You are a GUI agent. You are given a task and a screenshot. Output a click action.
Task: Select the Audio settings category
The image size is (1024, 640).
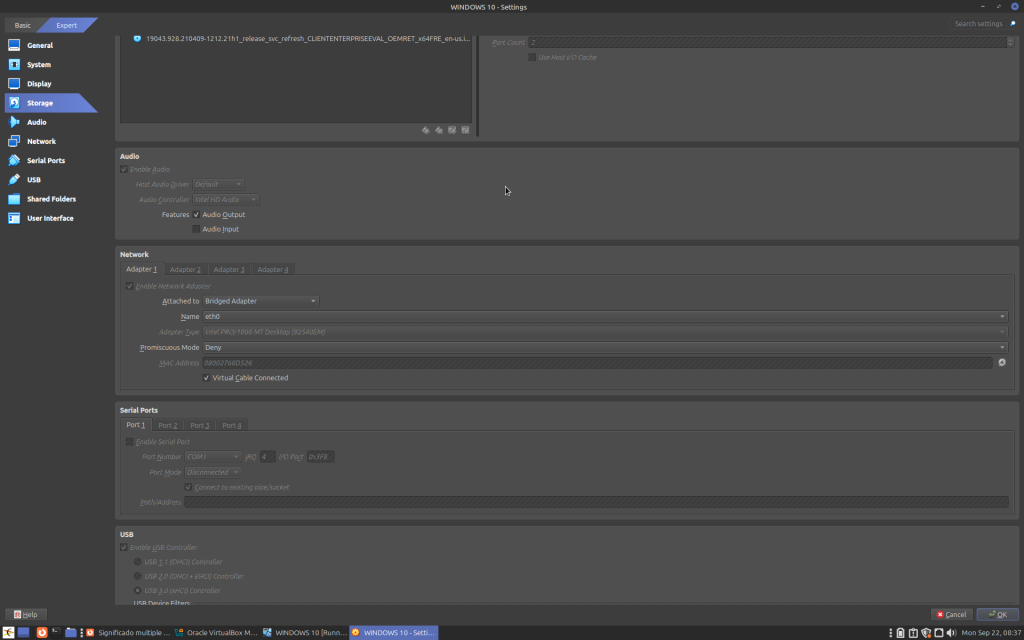pyautogui.click(x=37, y=122)
